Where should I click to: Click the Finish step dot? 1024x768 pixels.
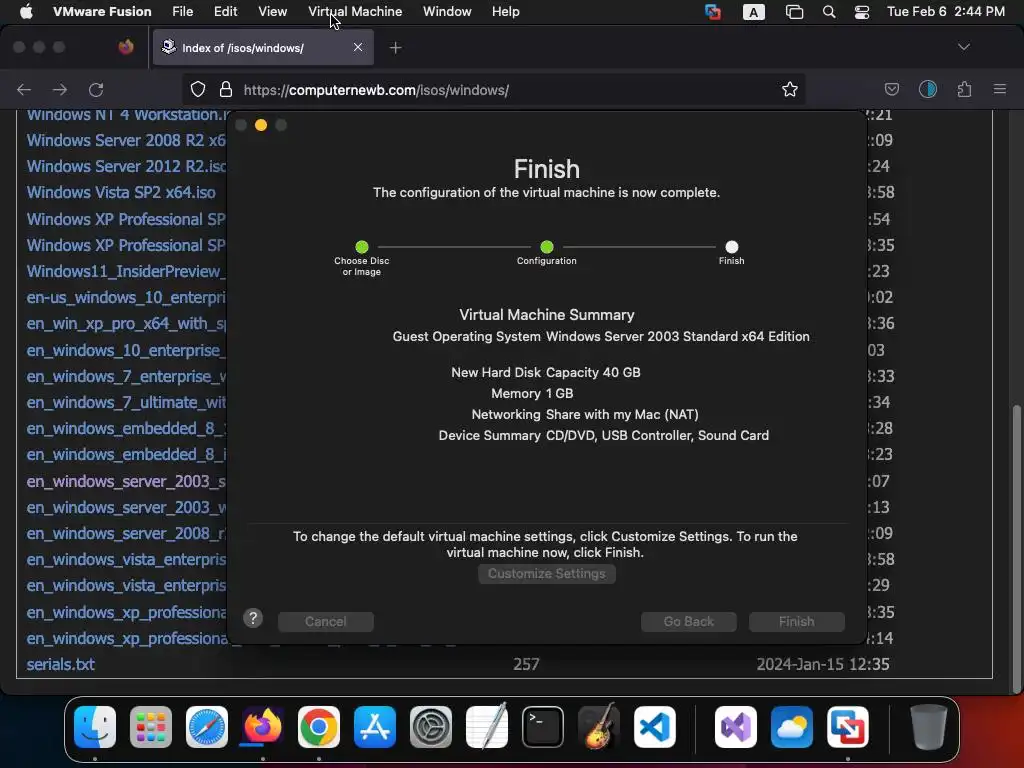(731, 247)
